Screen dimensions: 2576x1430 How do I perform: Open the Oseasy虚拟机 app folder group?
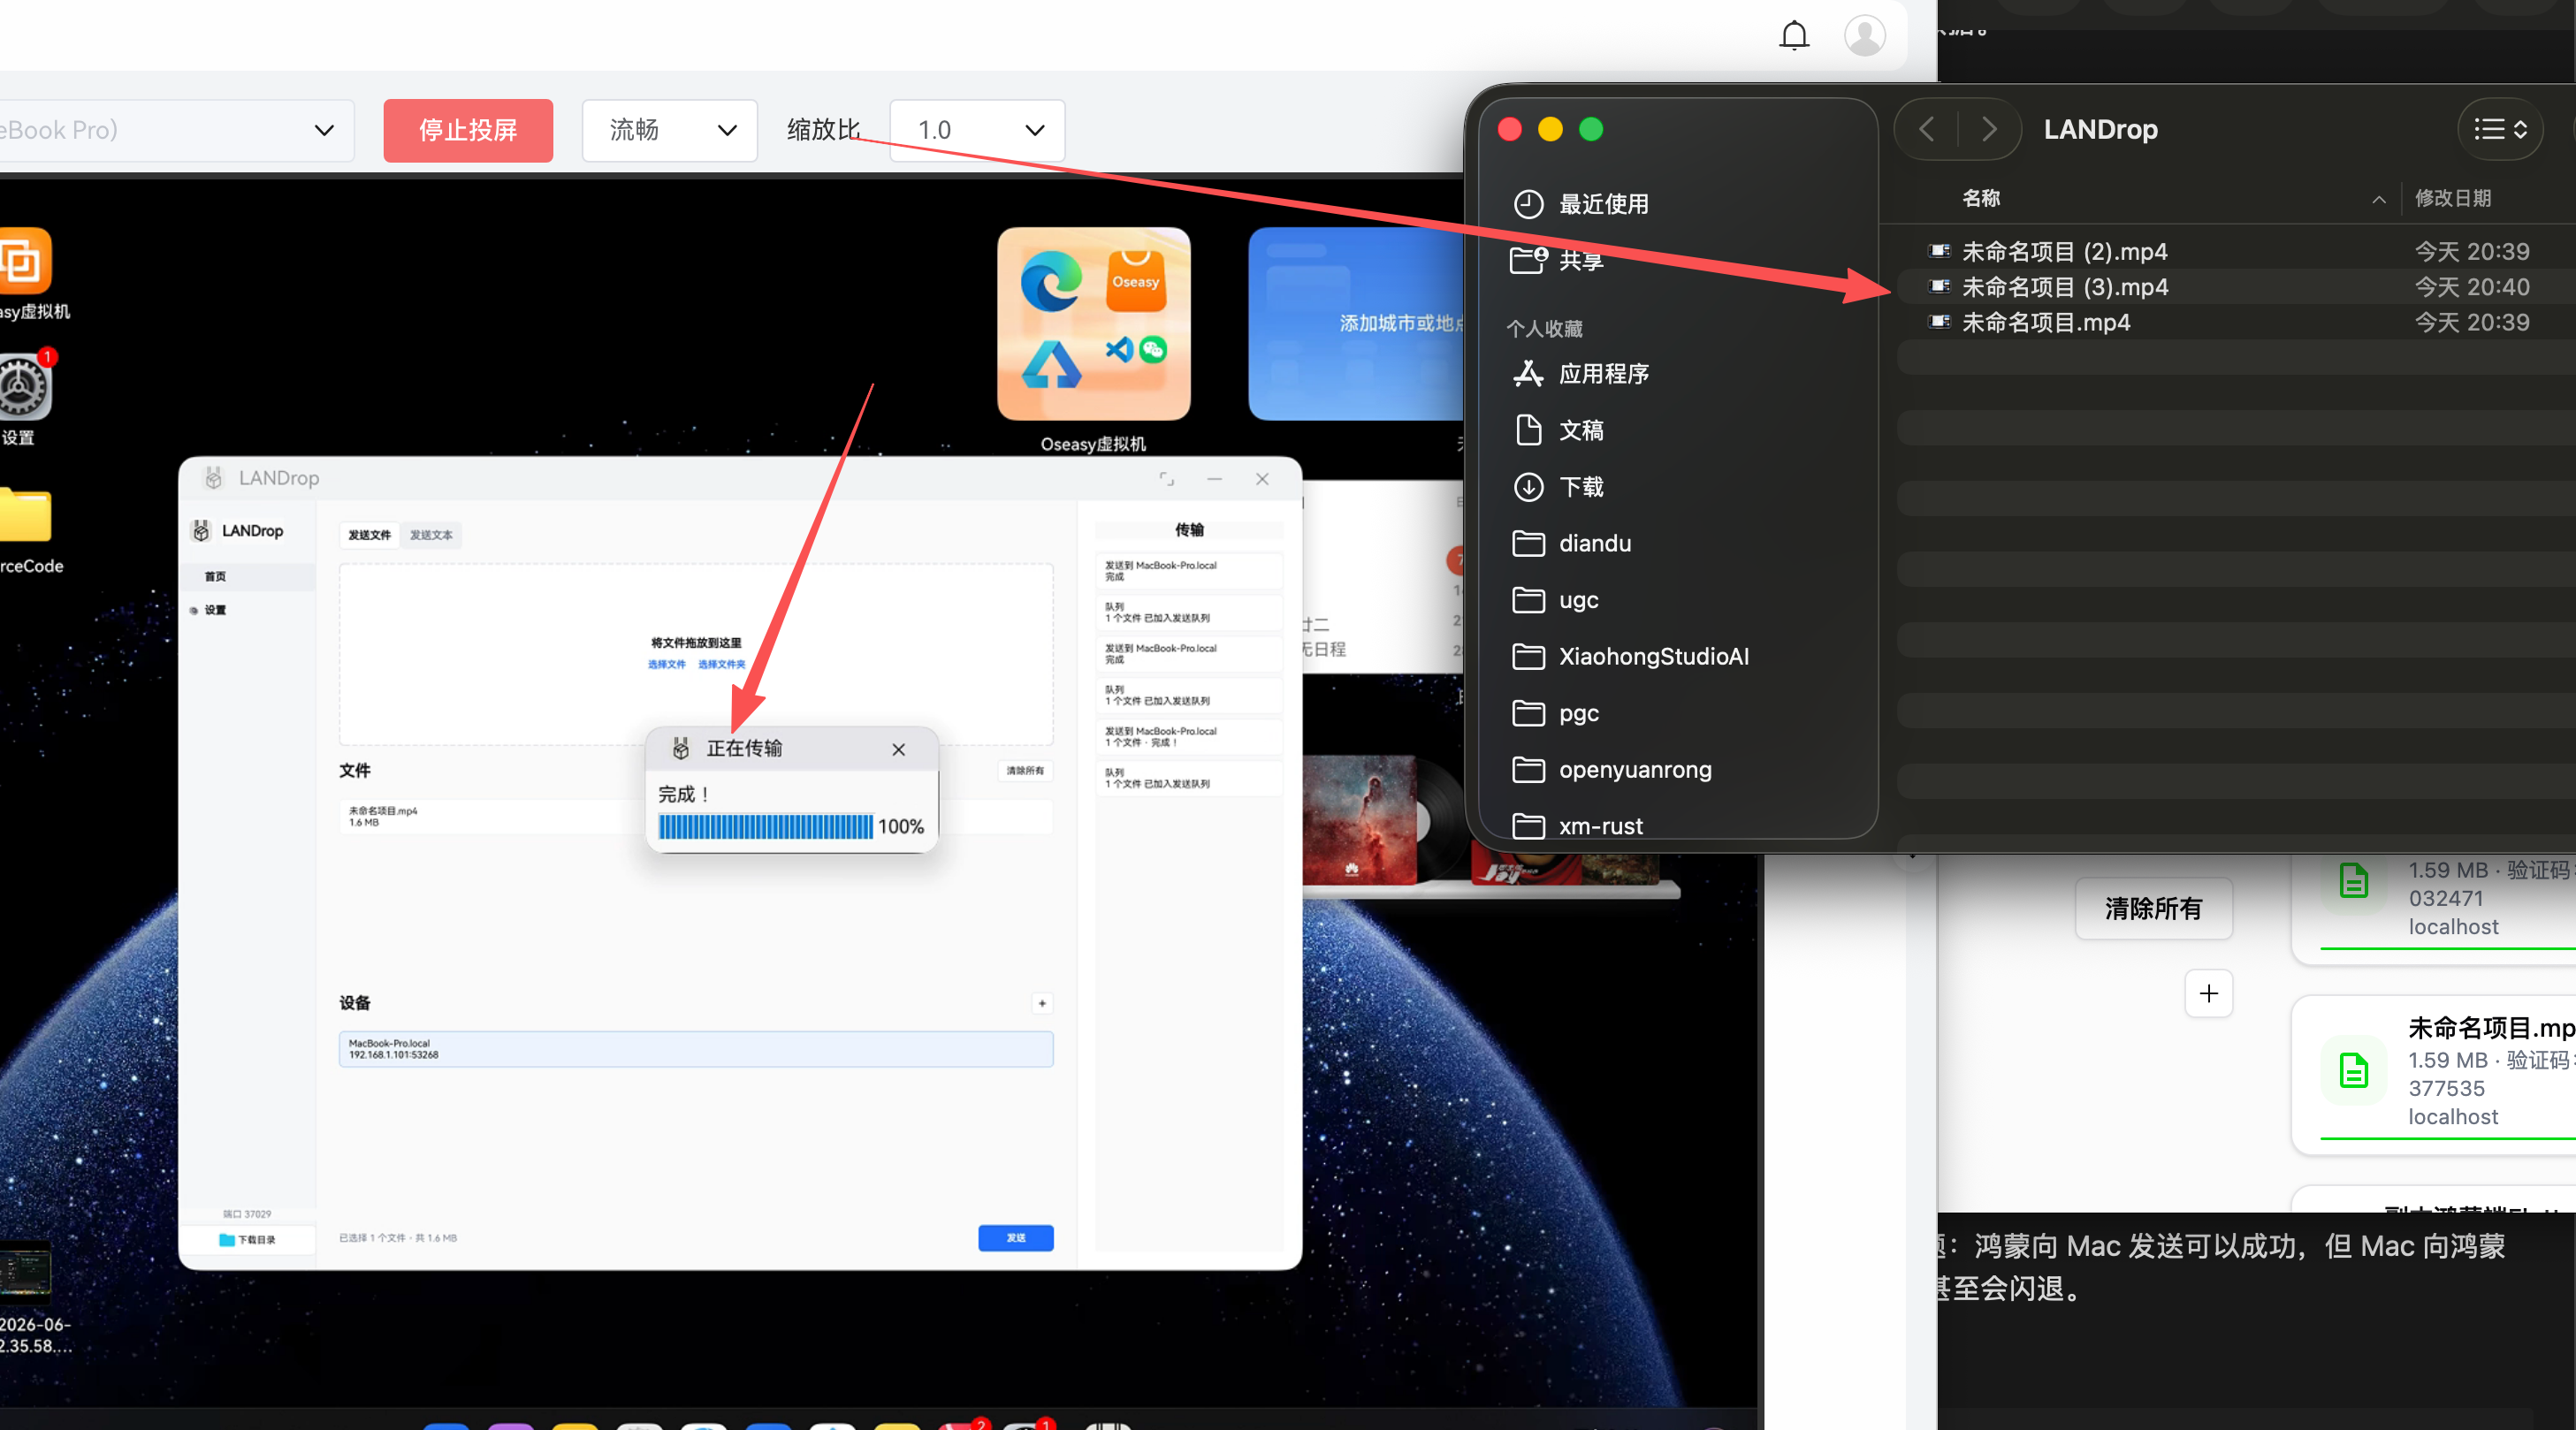[x=1093, y=324]
